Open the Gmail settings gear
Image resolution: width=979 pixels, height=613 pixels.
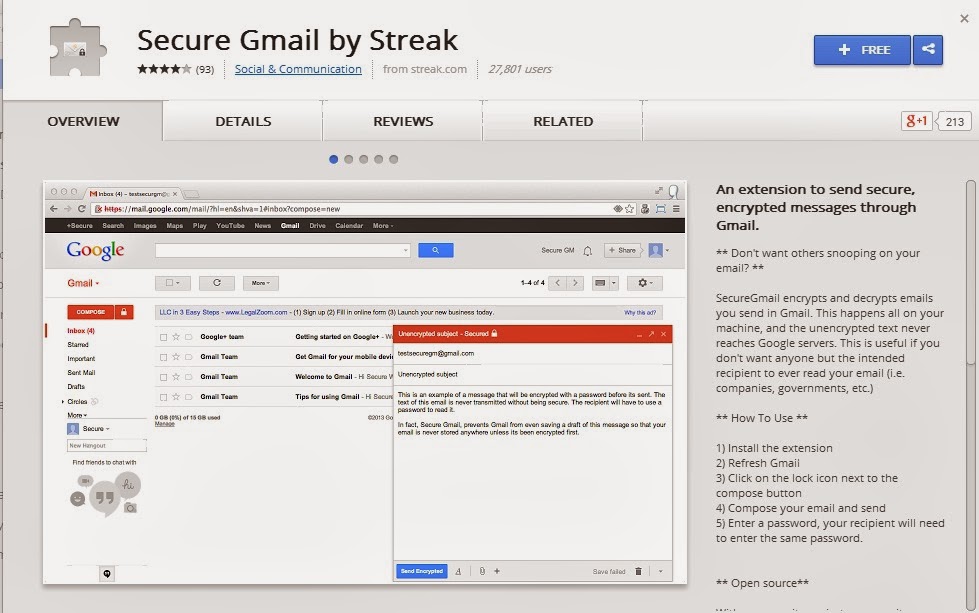pos(644,283)
